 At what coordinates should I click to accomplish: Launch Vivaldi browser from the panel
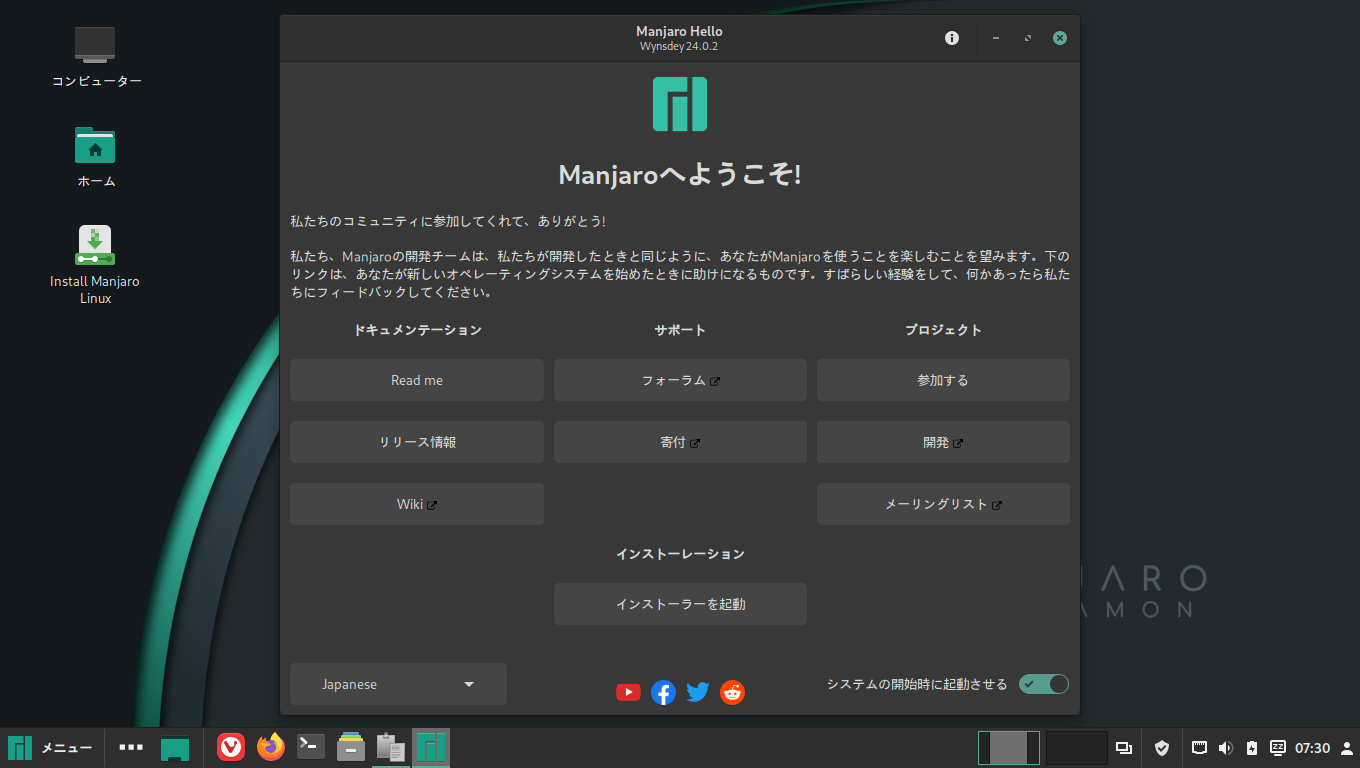click(231, 747)
